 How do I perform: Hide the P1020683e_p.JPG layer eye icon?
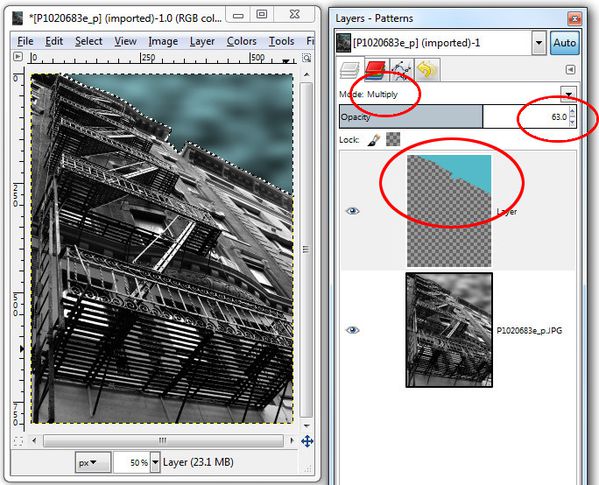352,330
